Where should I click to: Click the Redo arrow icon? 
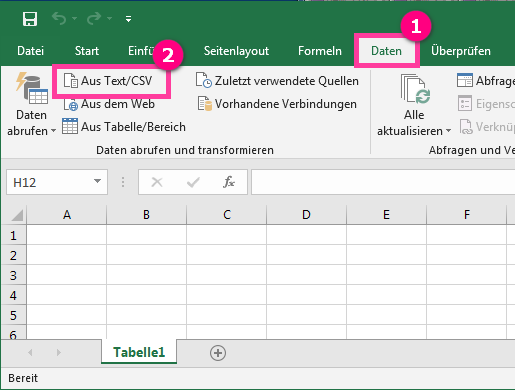[94, 19]
